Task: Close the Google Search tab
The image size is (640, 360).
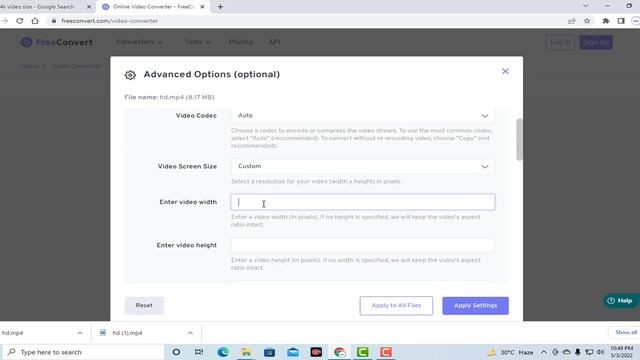Action: [89, 7]
